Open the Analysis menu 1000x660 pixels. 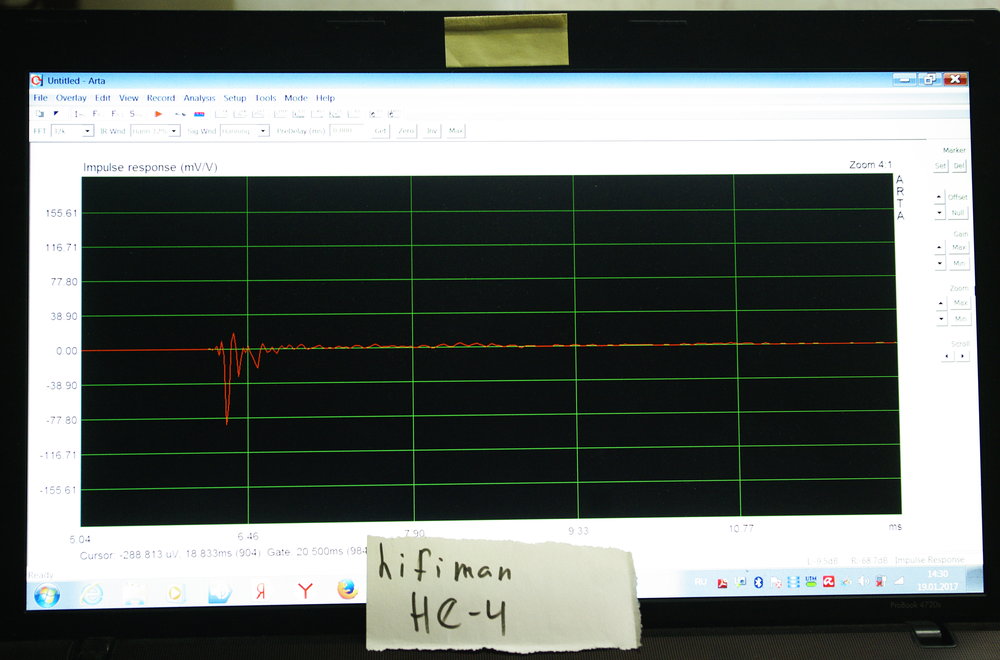pos(199,98)
